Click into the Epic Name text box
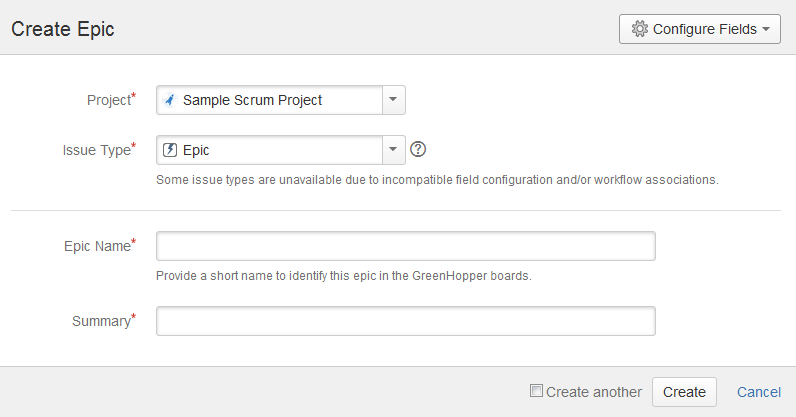796x417 pixels. 405,246
